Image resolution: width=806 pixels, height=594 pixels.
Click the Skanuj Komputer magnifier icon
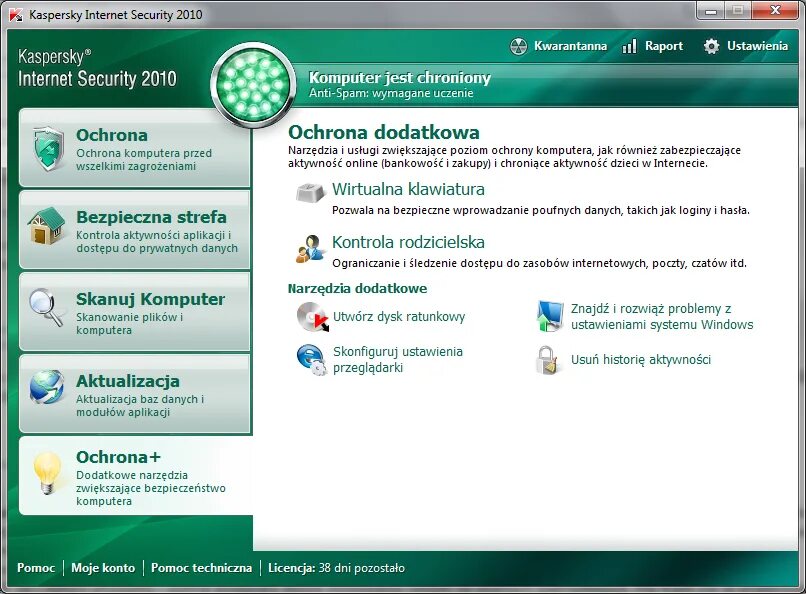click(x=46, y=307)
